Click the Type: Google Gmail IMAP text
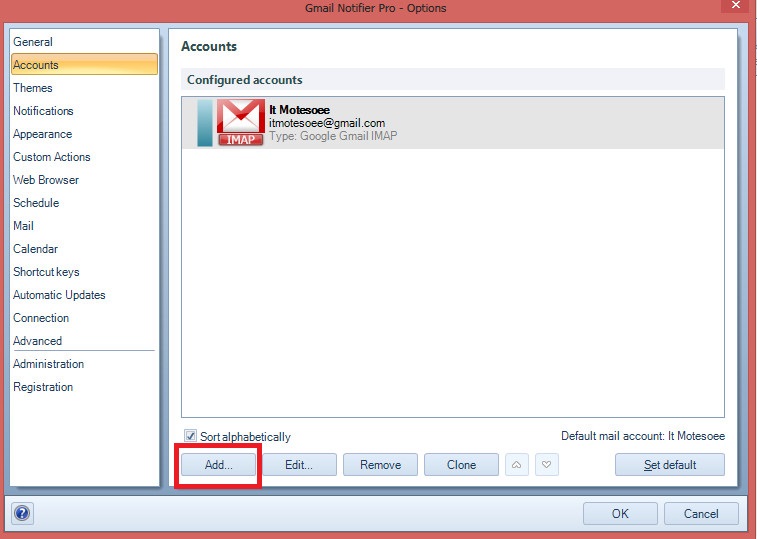Viewport: 757px width, 539px height. click(333, 136)
